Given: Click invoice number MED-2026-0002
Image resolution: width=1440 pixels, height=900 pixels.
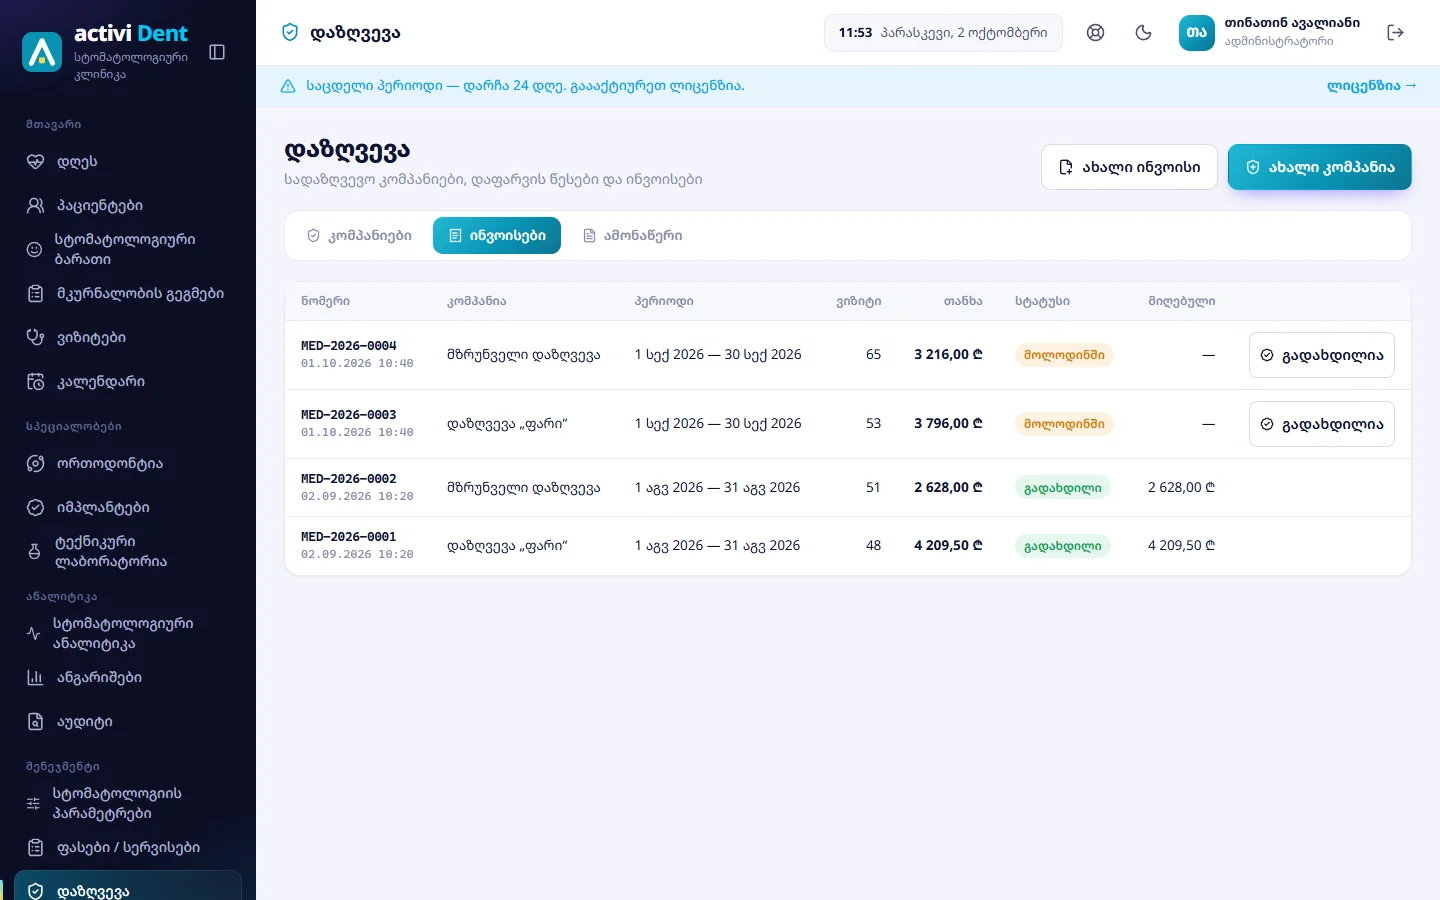Looking at the screenshot, I should pos(349,479).
